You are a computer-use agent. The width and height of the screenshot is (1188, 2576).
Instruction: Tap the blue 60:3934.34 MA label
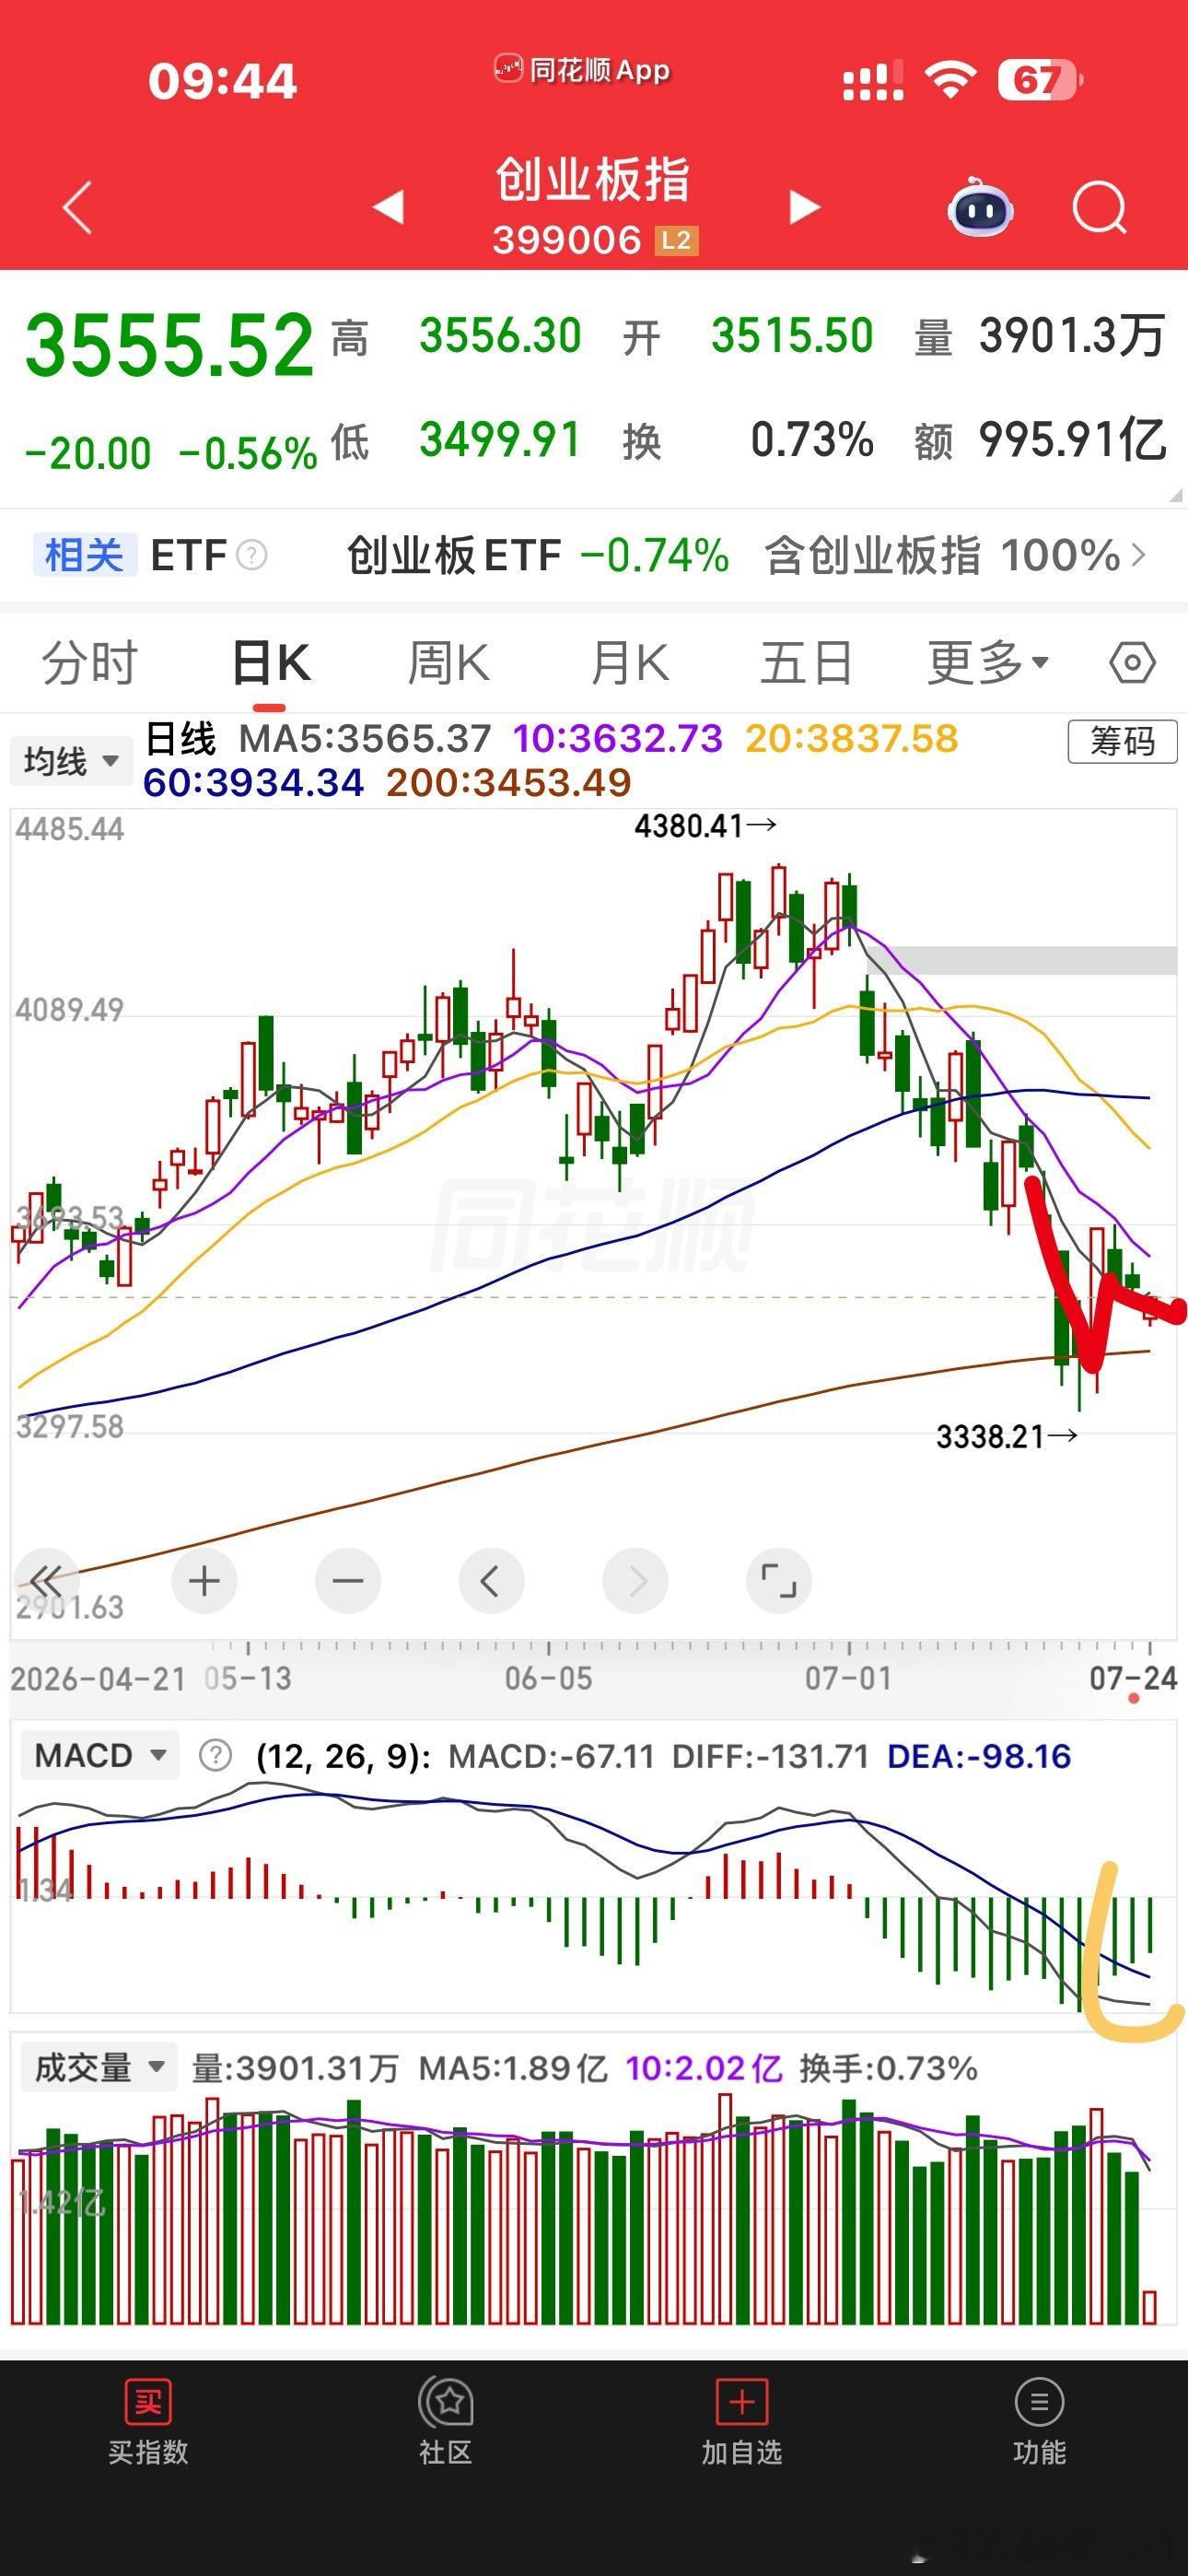point(253,783)
